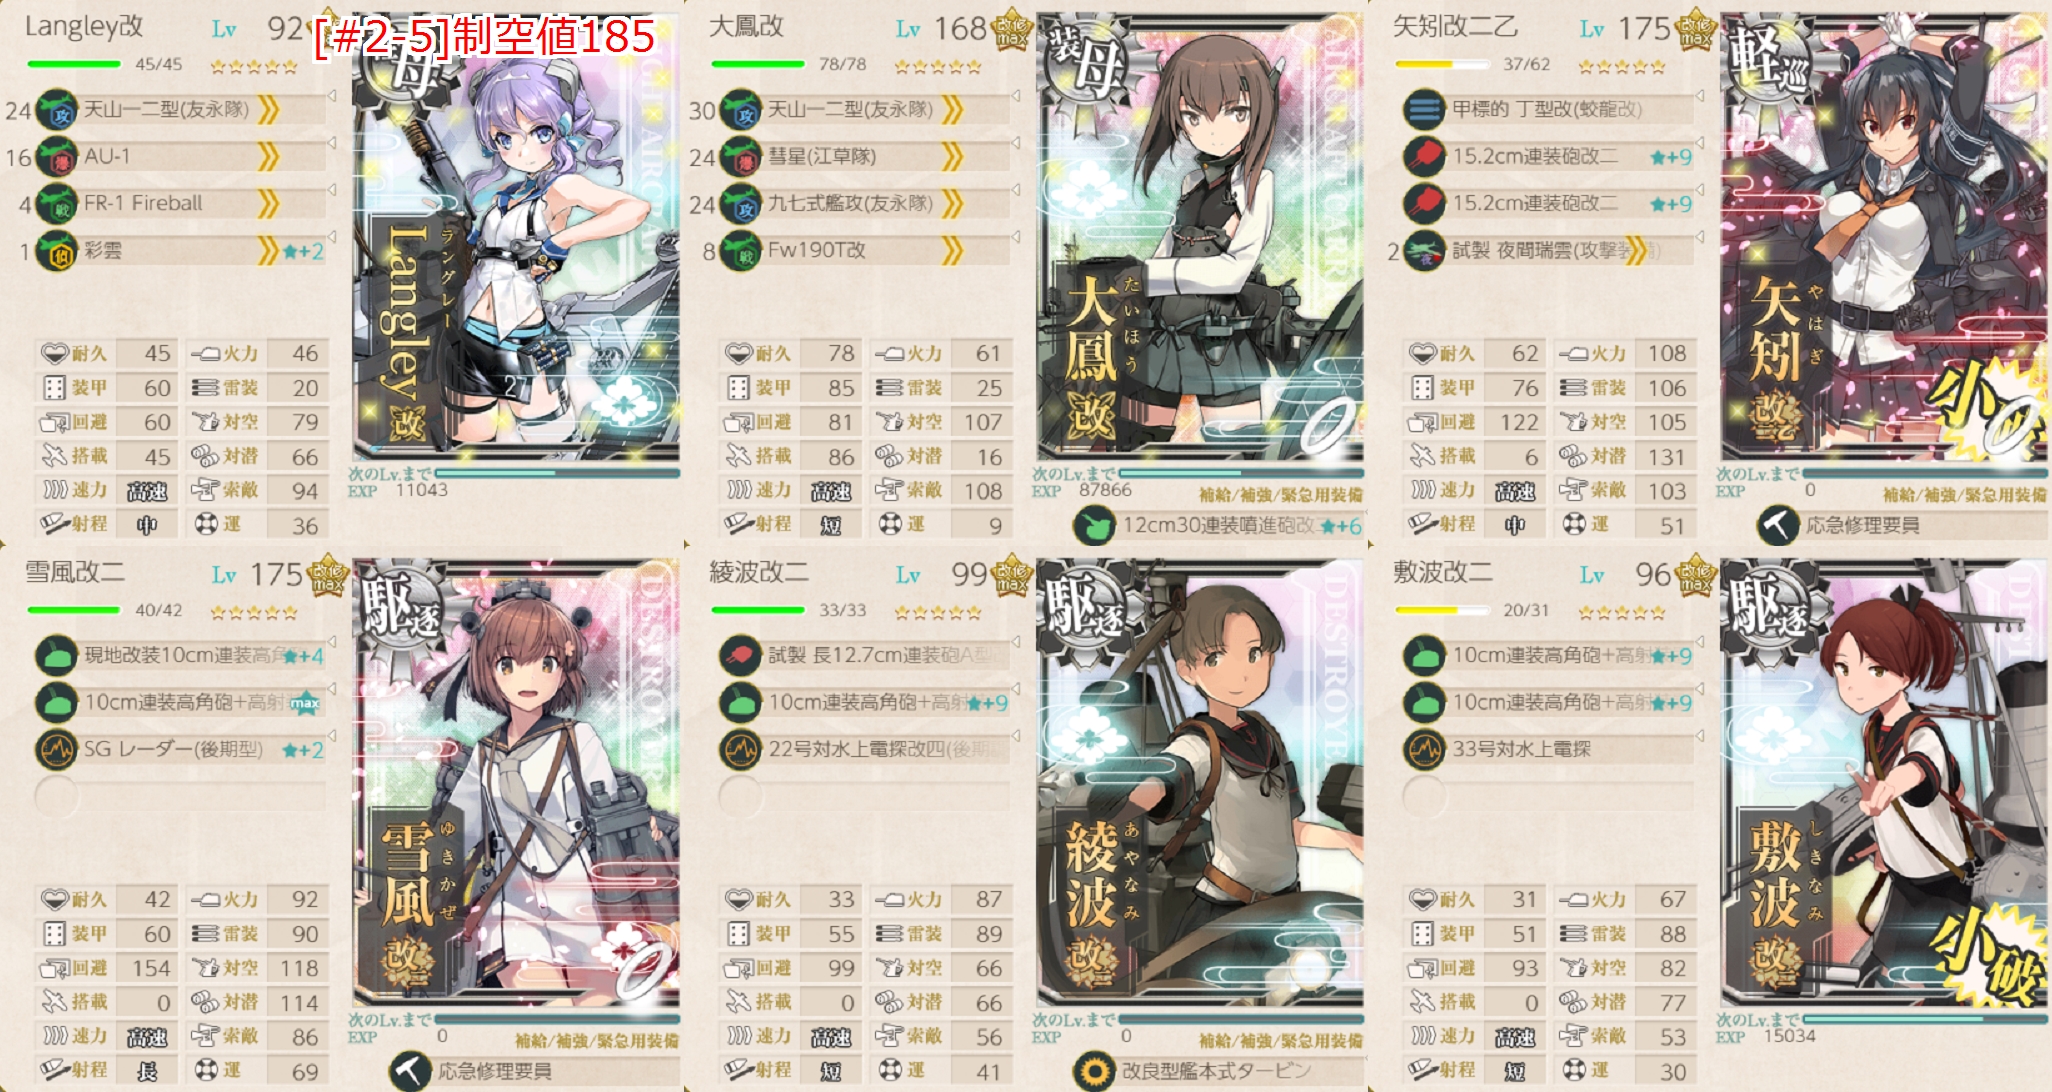Click the 33号対水上電探 radar icon

coord(1425,750)
